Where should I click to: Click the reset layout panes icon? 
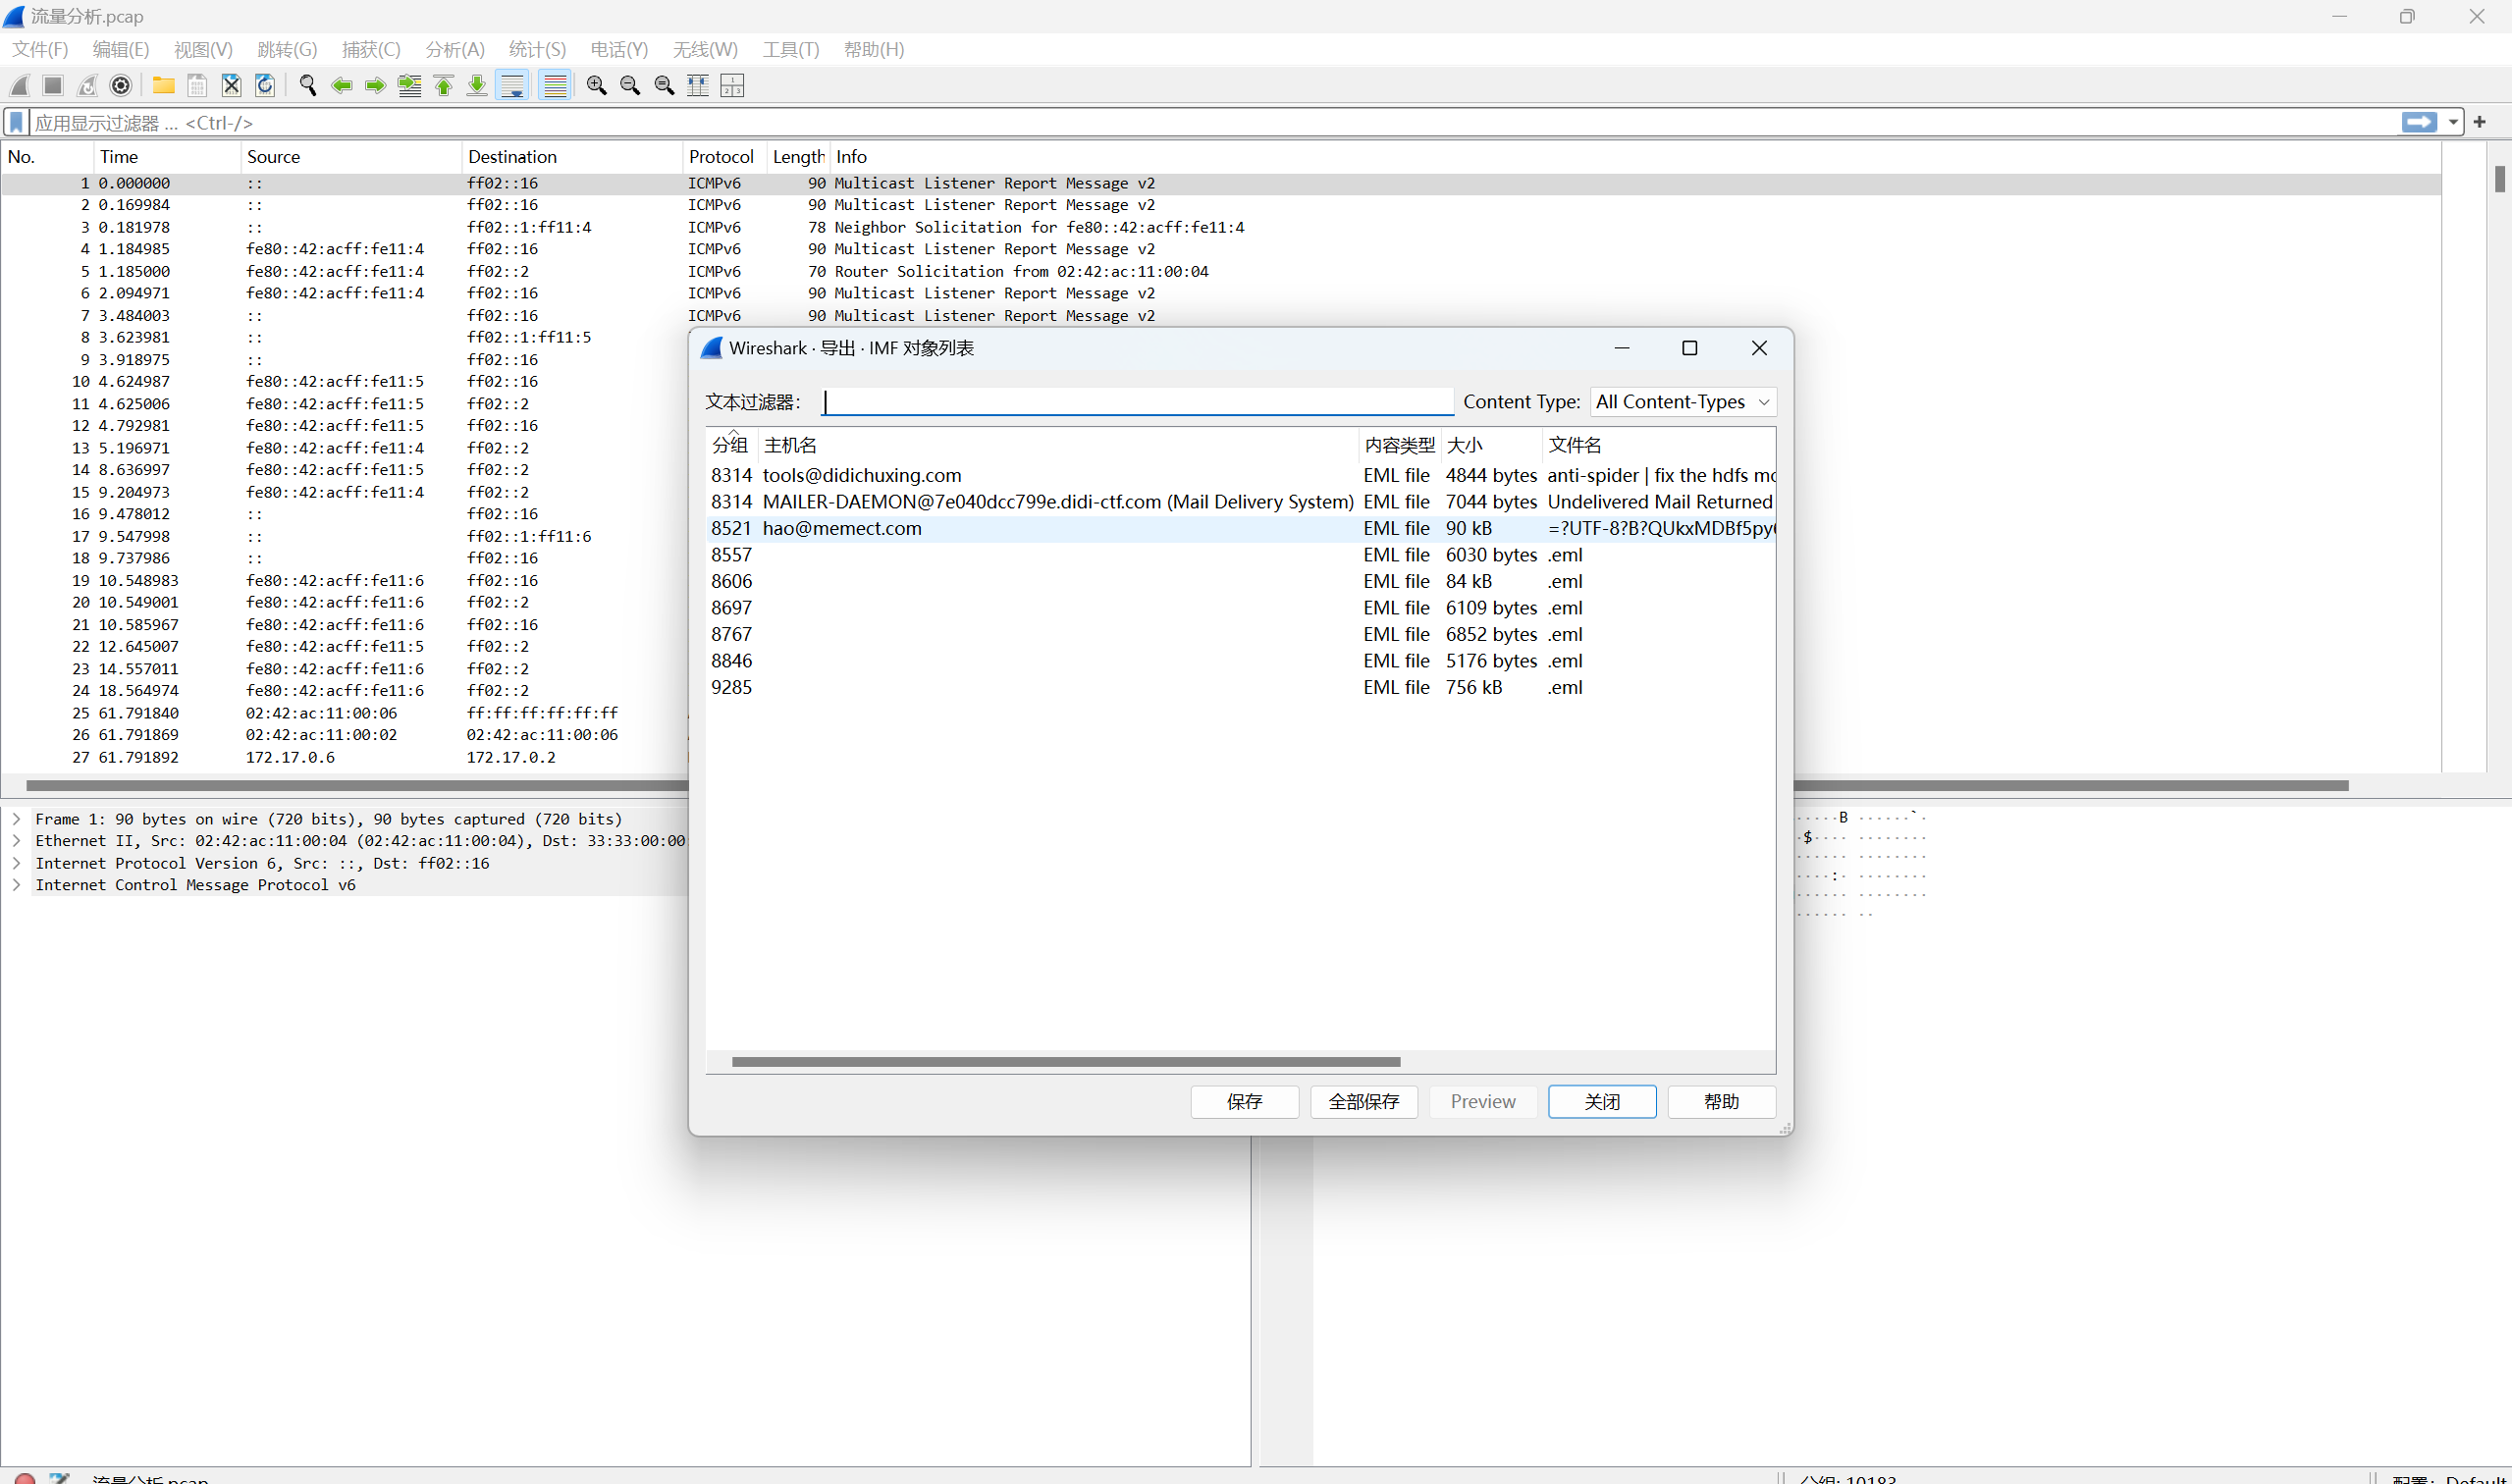click(x=732, y=85)
